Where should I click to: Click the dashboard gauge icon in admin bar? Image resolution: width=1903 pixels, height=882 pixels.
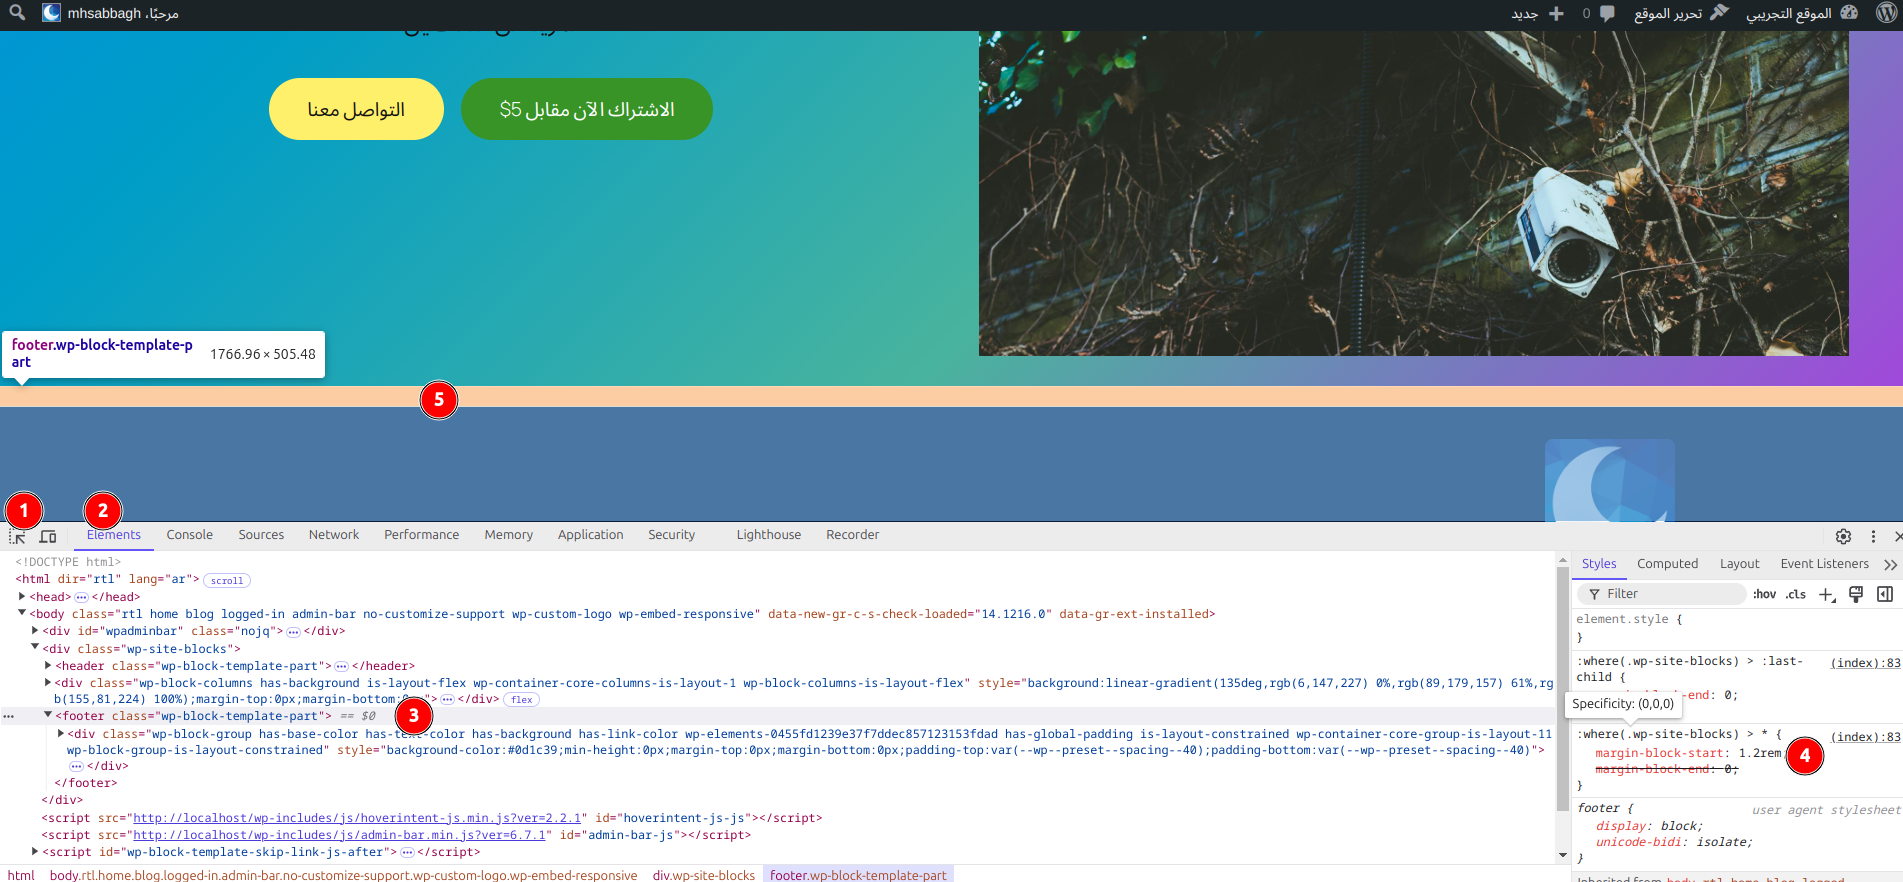1849,13
